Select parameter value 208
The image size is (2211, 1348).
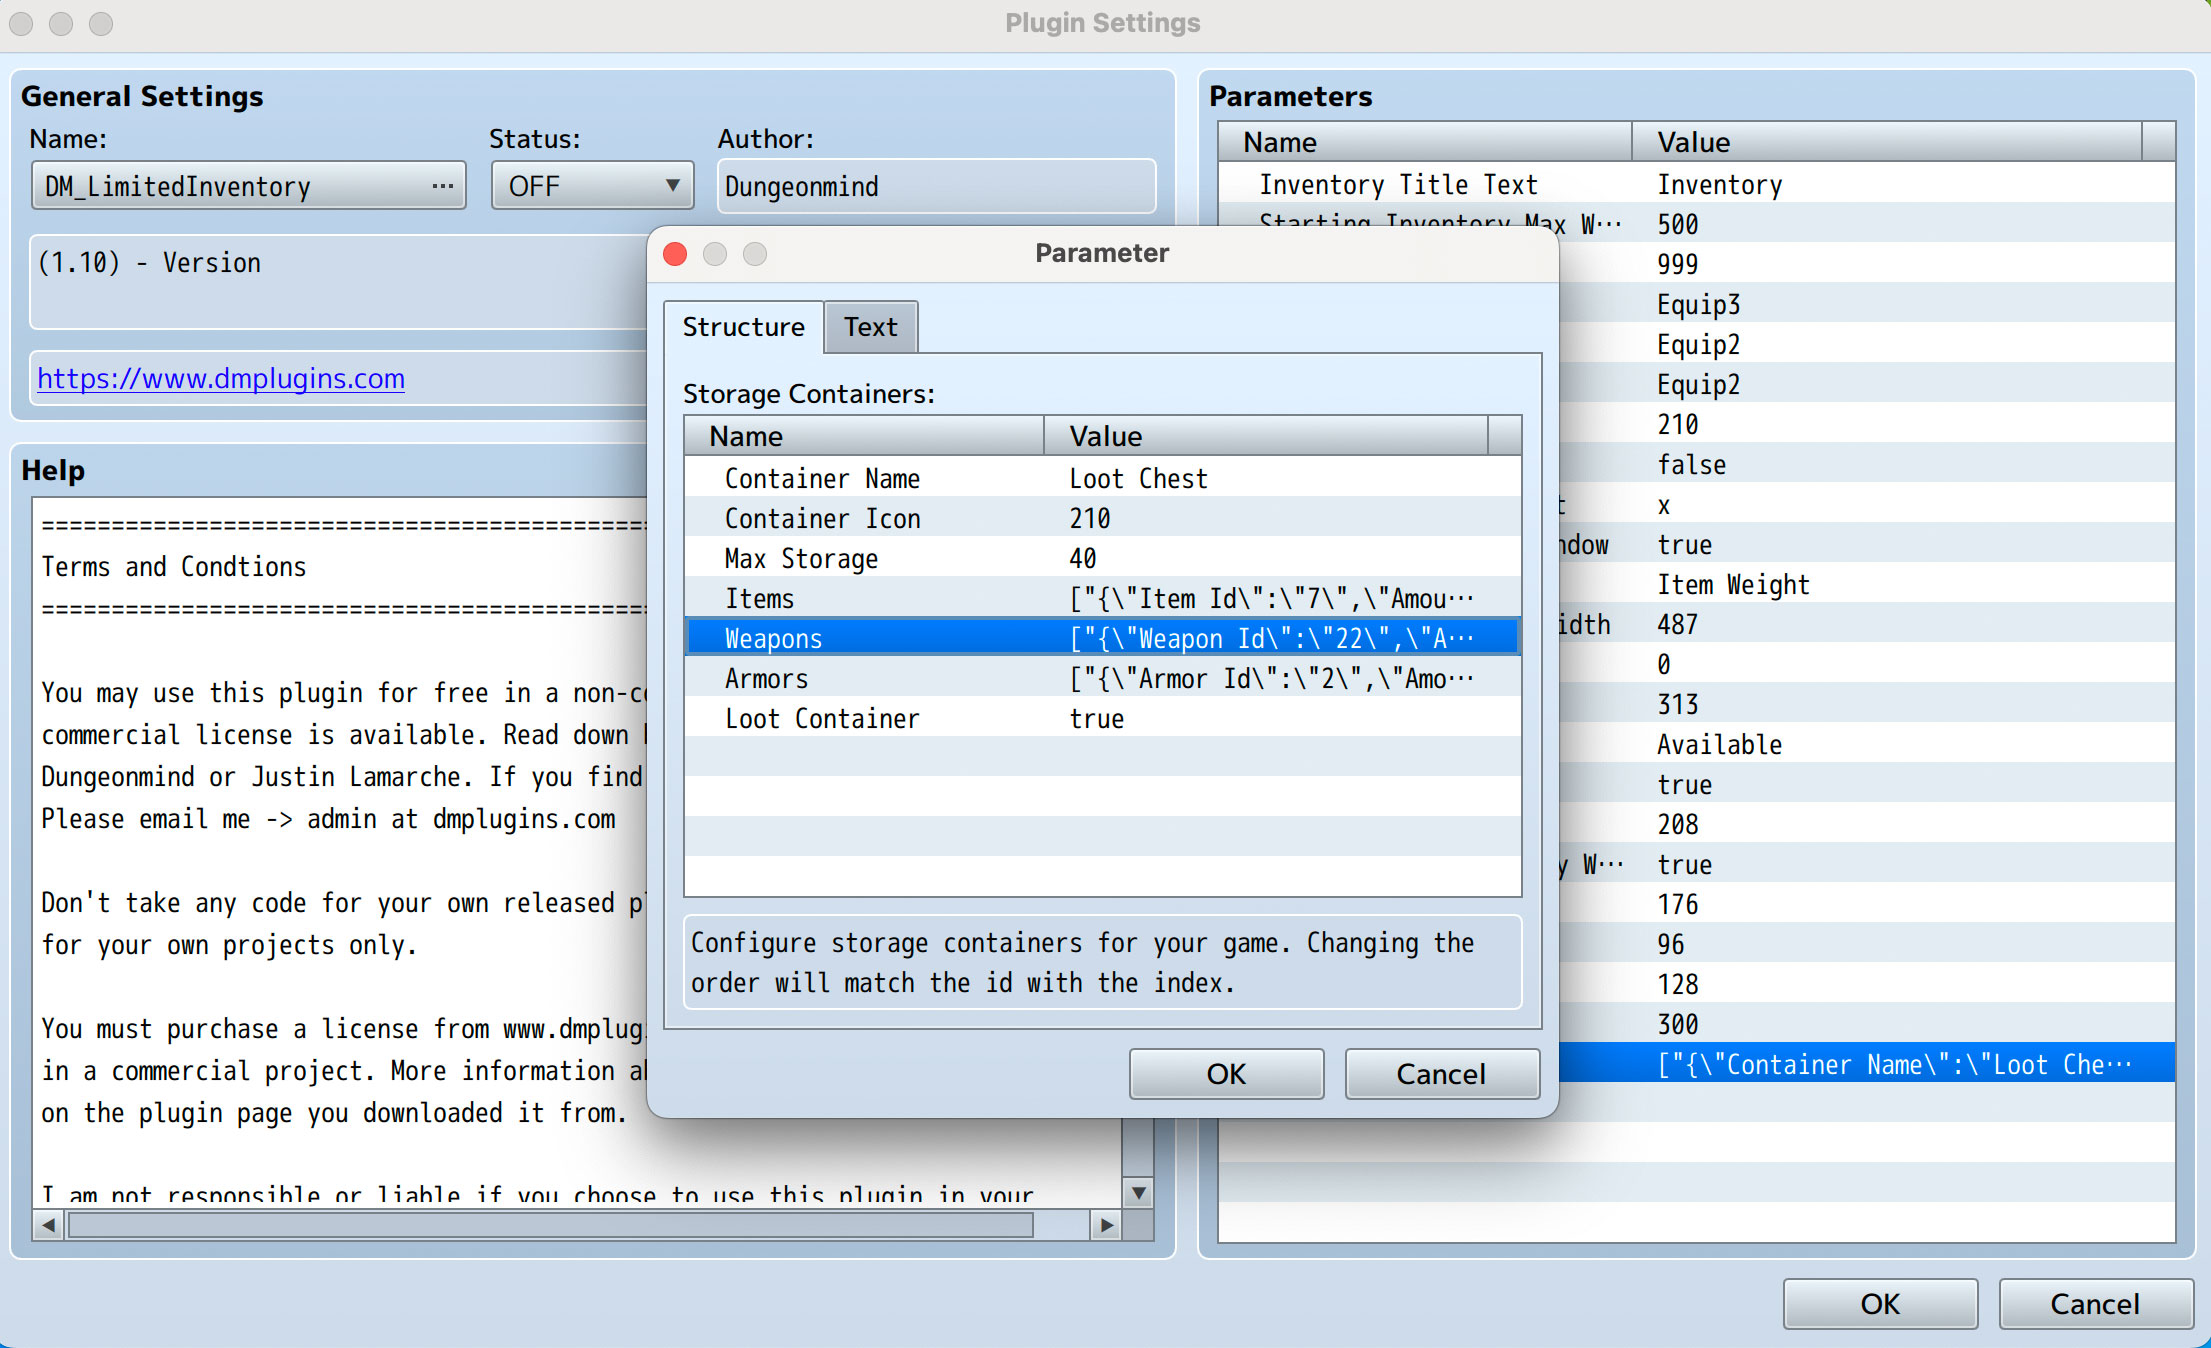pyautogui.click(x=1677, y=824)
